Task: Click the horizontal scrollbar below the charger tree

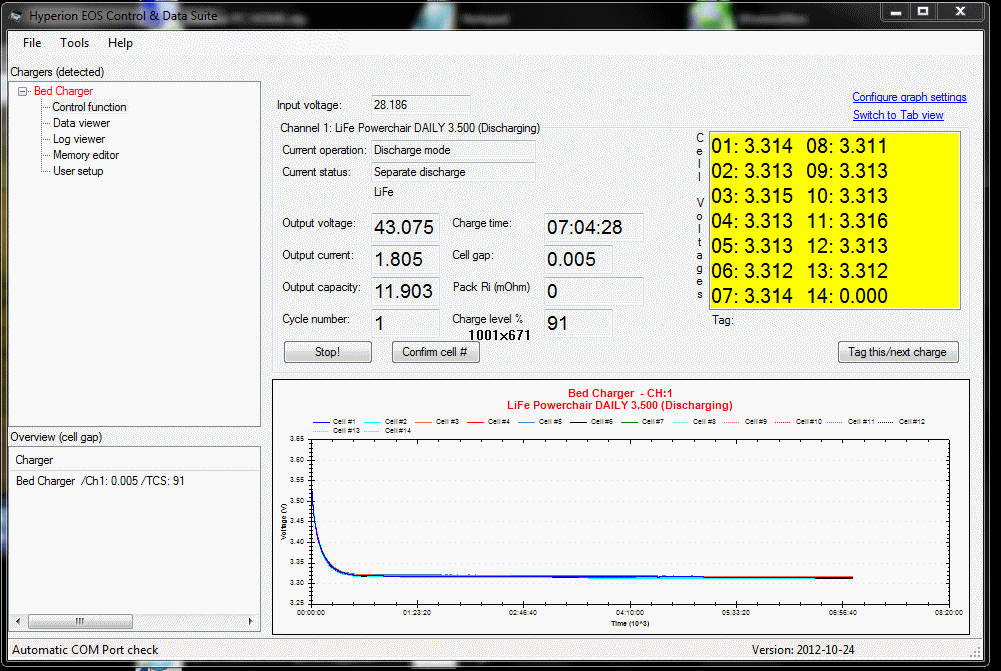Action: [x=80, y=621]
